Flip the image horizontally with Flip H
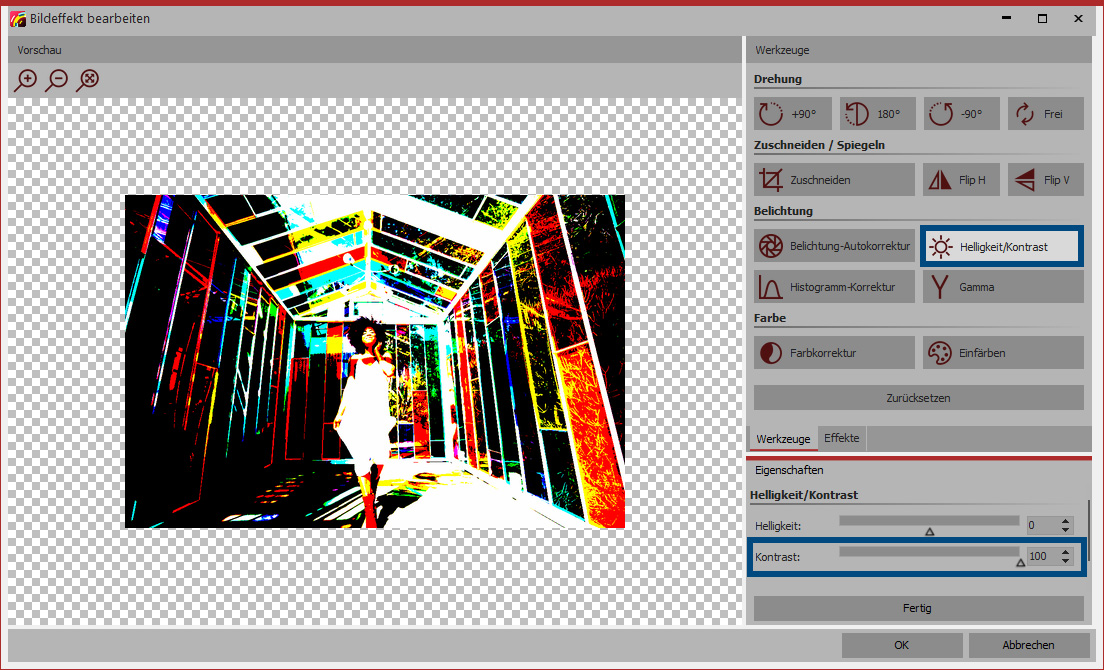The height and width of the screenshot is (670, 1104). click(x=960, y=180)
